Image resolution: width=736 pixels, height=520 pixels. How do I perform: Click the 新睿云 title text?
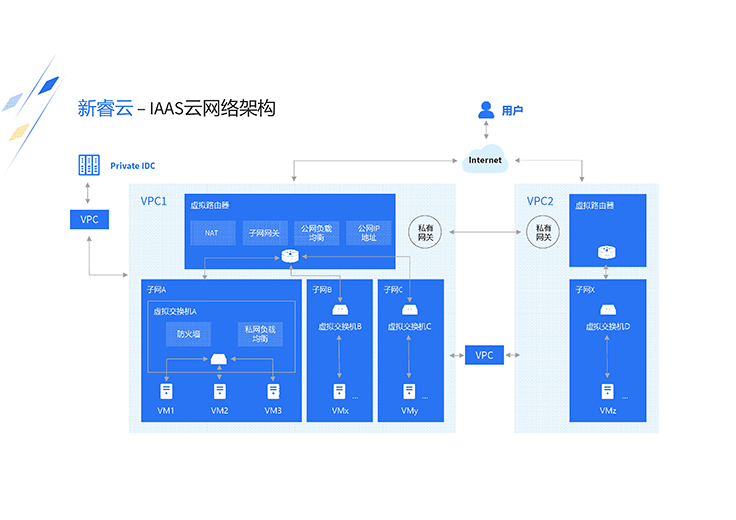point(105,108)
